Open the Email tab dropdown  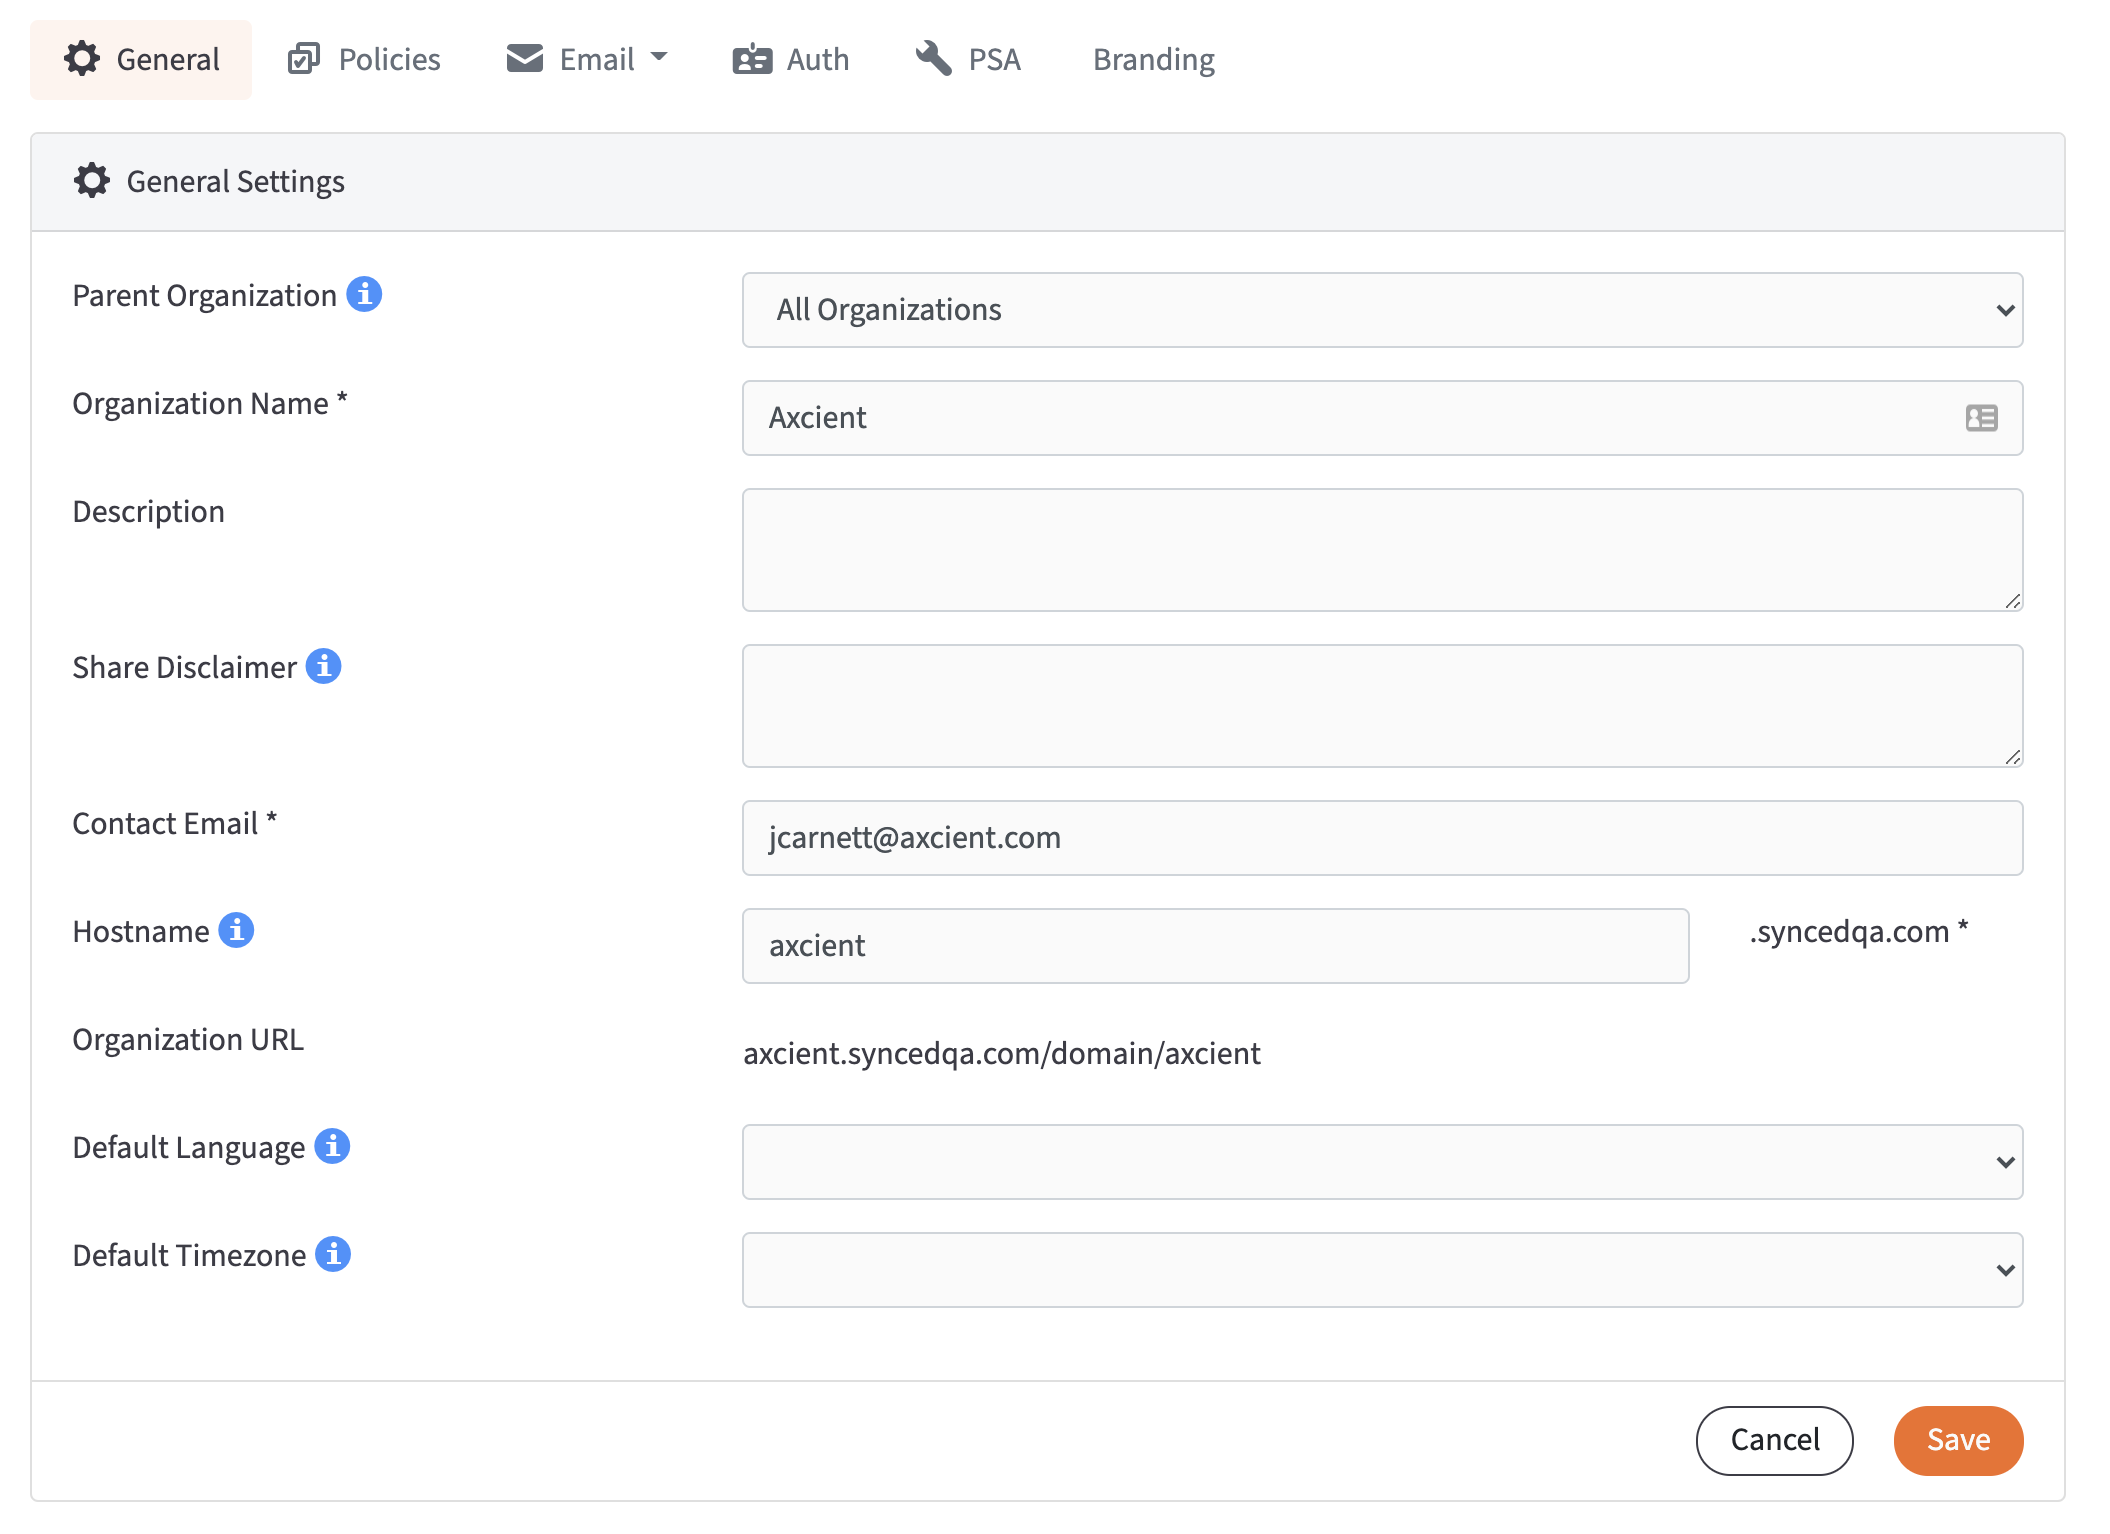coord(587,60)
